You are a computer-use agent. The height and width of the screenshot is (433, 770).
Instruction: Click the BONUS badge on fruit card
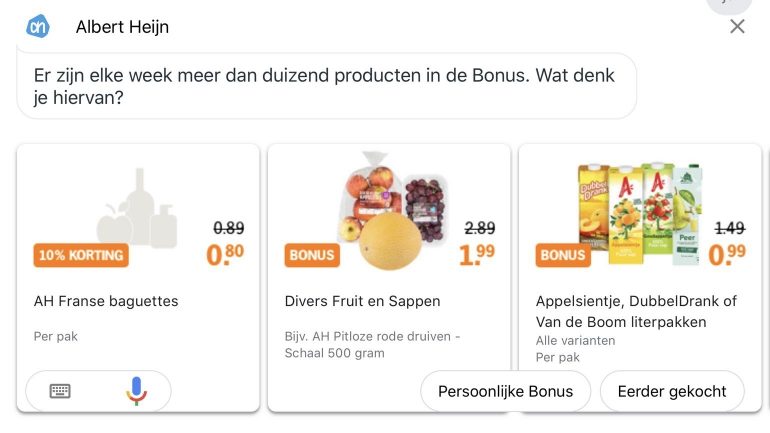pyautogui.click(x=312, y=255)
